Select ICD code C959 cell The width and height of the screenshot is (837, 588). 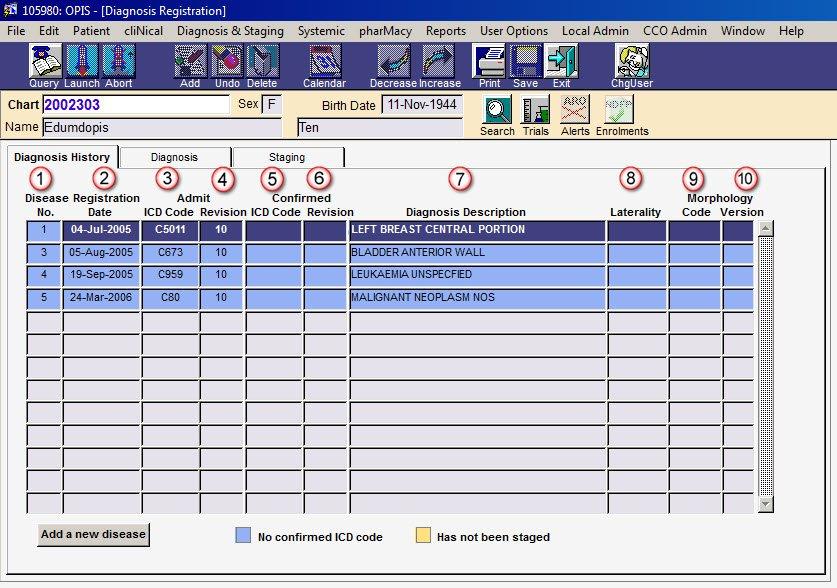170,275
